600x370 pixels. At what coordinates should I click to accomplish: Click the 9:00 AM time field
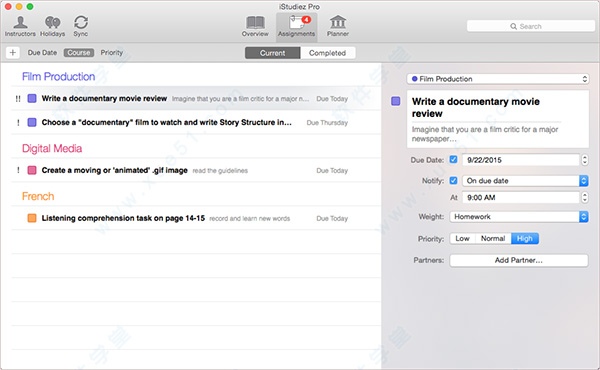(x=521, y=197)
